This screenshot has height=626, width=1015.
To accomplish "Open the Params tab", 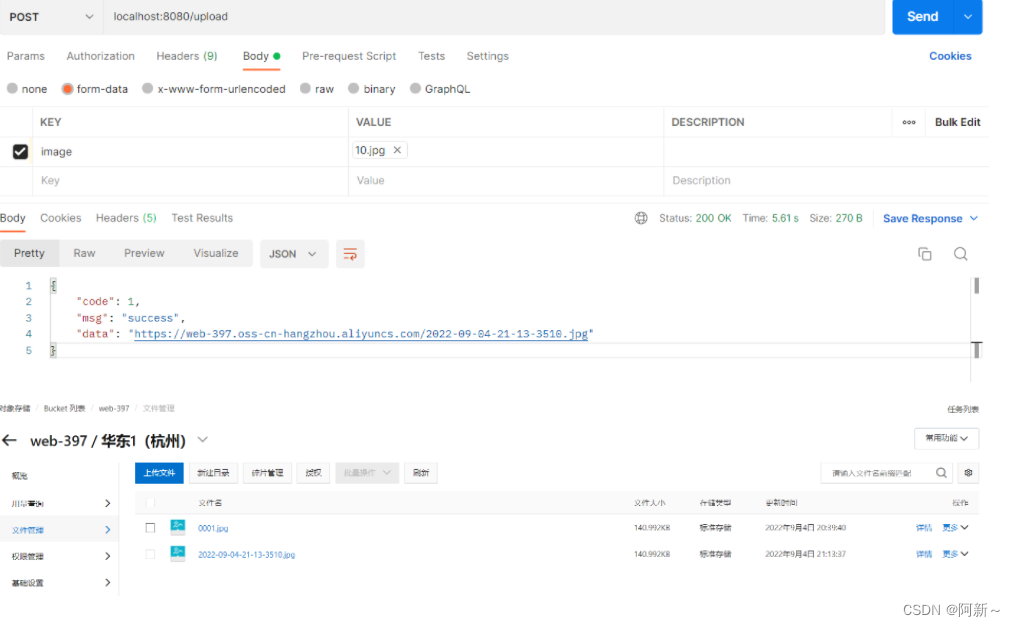I will coord(26,56).
